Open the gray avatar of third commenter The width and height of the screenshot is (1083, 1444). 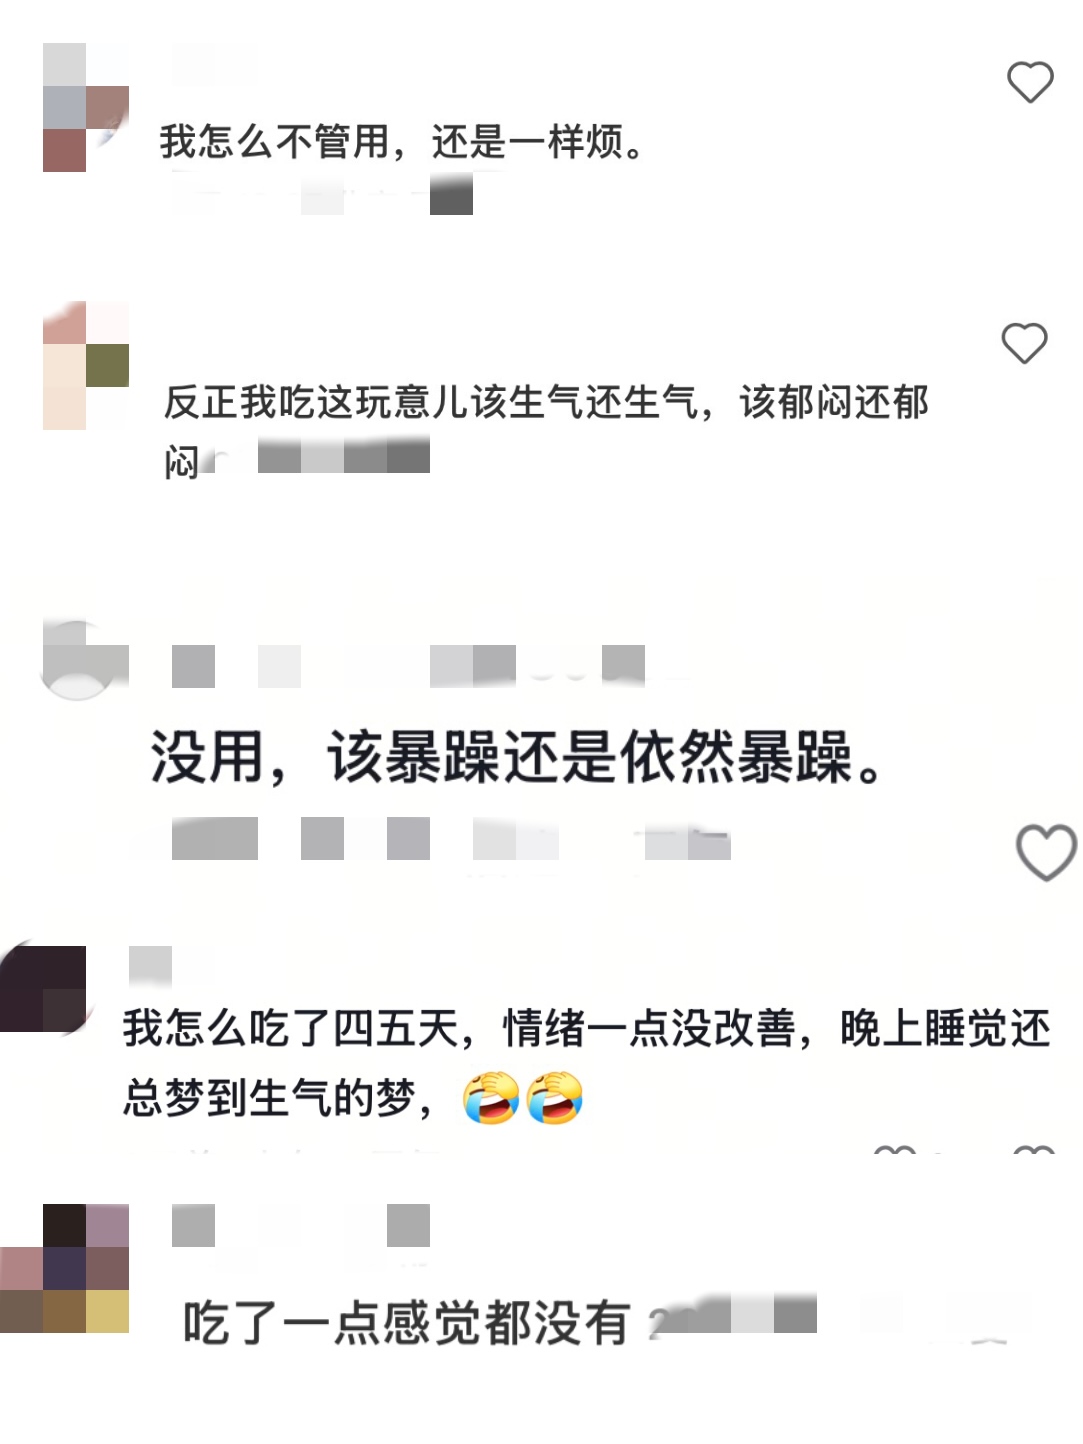84,660
